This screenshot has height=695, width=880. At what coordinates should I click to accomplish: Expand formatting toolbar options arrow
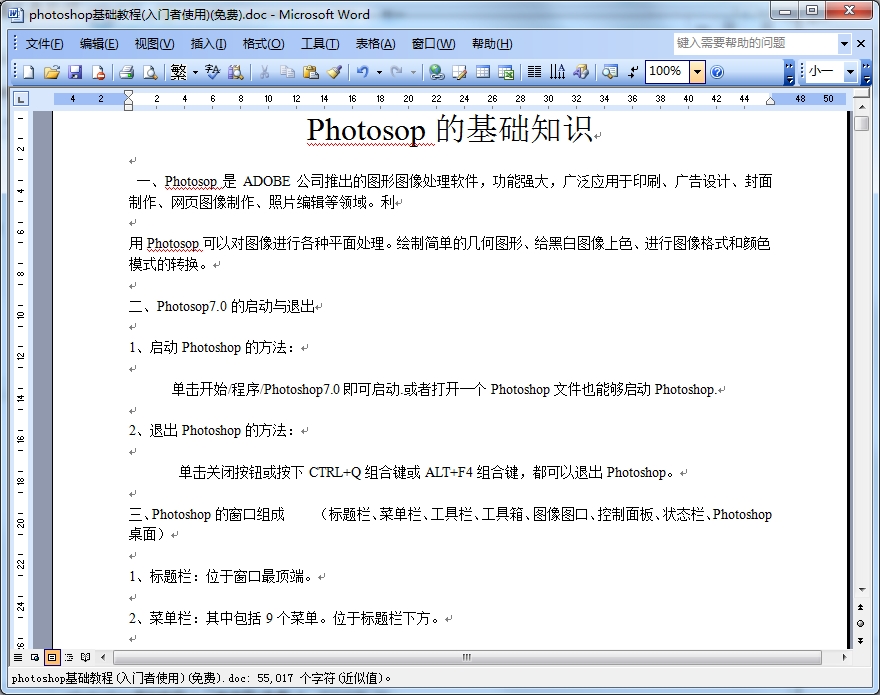(867, 72)
